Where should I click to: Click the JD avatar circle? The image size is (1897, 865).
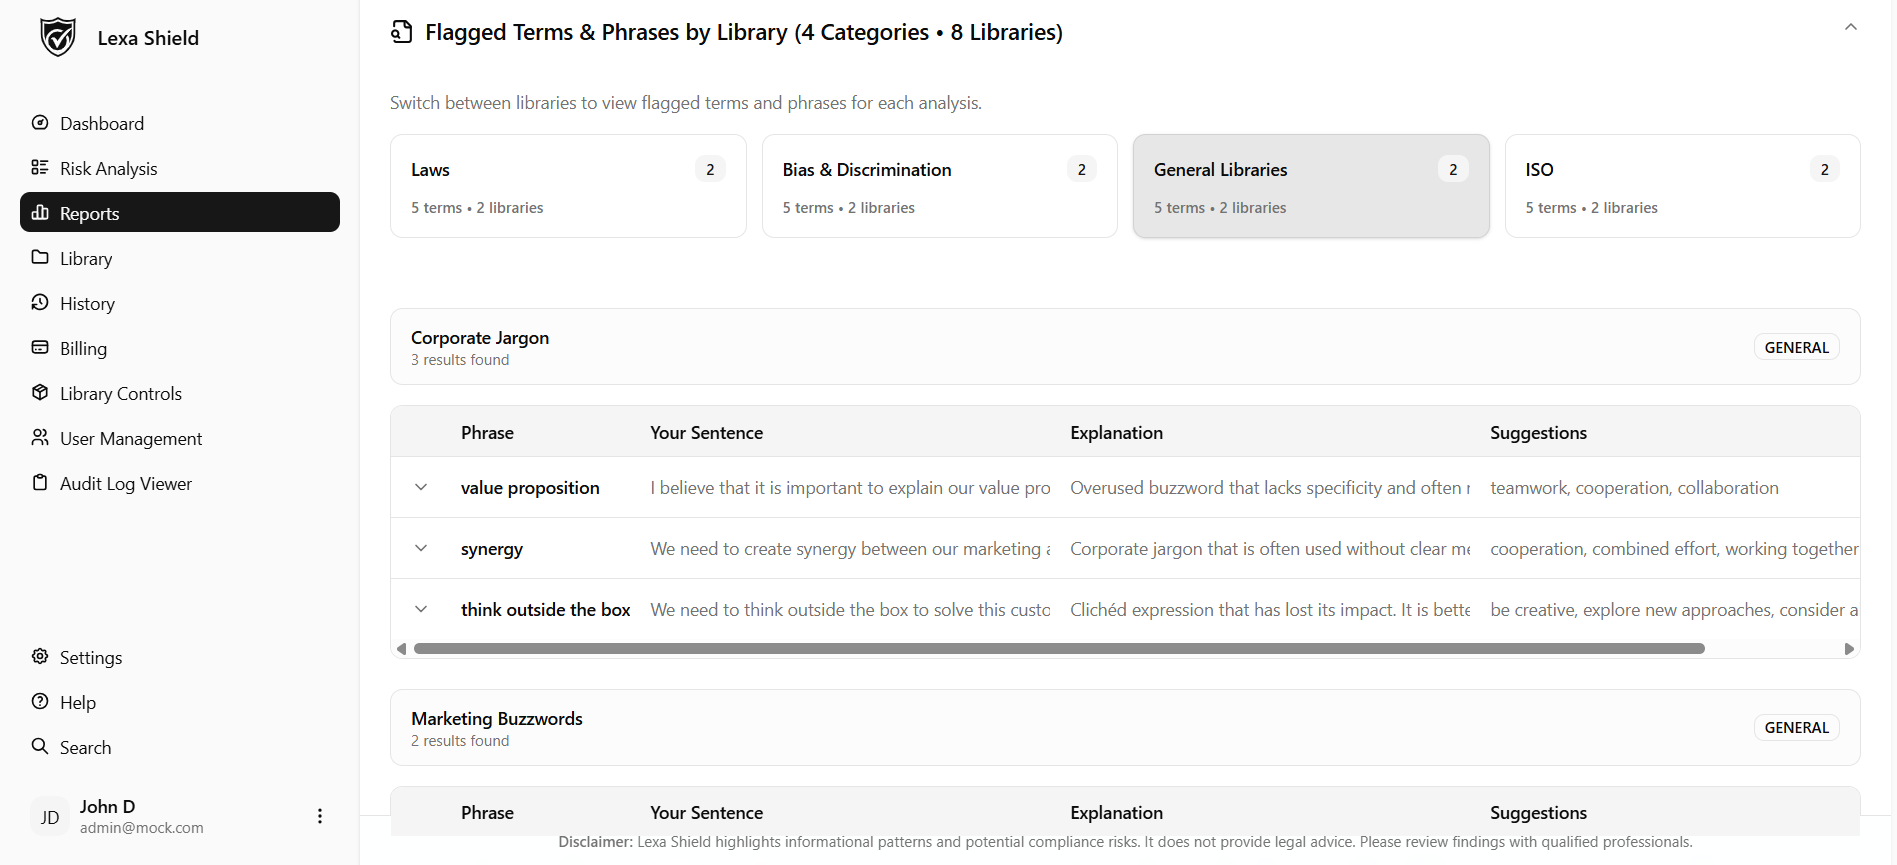click(x=50, y=817)
